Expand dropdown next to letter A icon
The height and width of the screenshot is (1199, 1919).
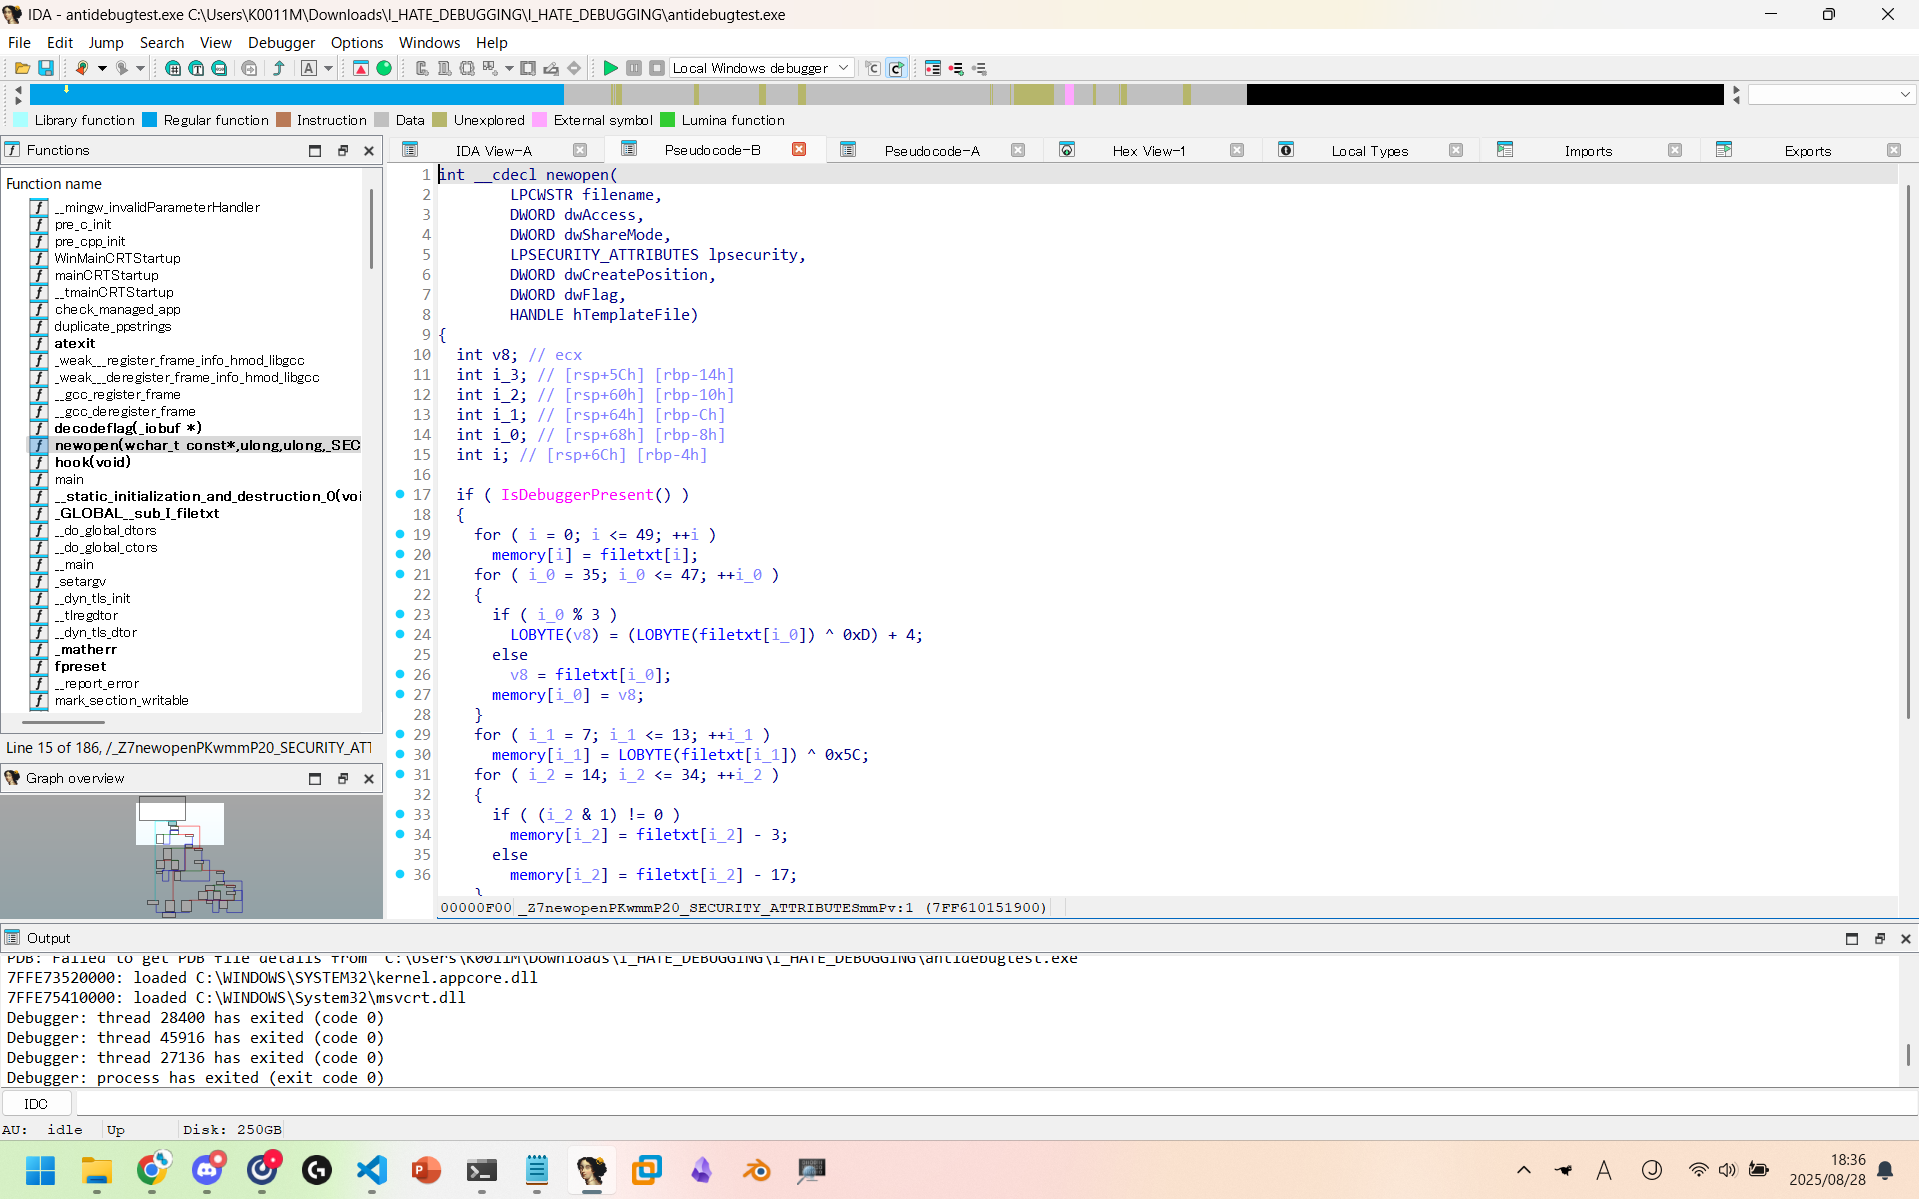click(x=328, y=68)
